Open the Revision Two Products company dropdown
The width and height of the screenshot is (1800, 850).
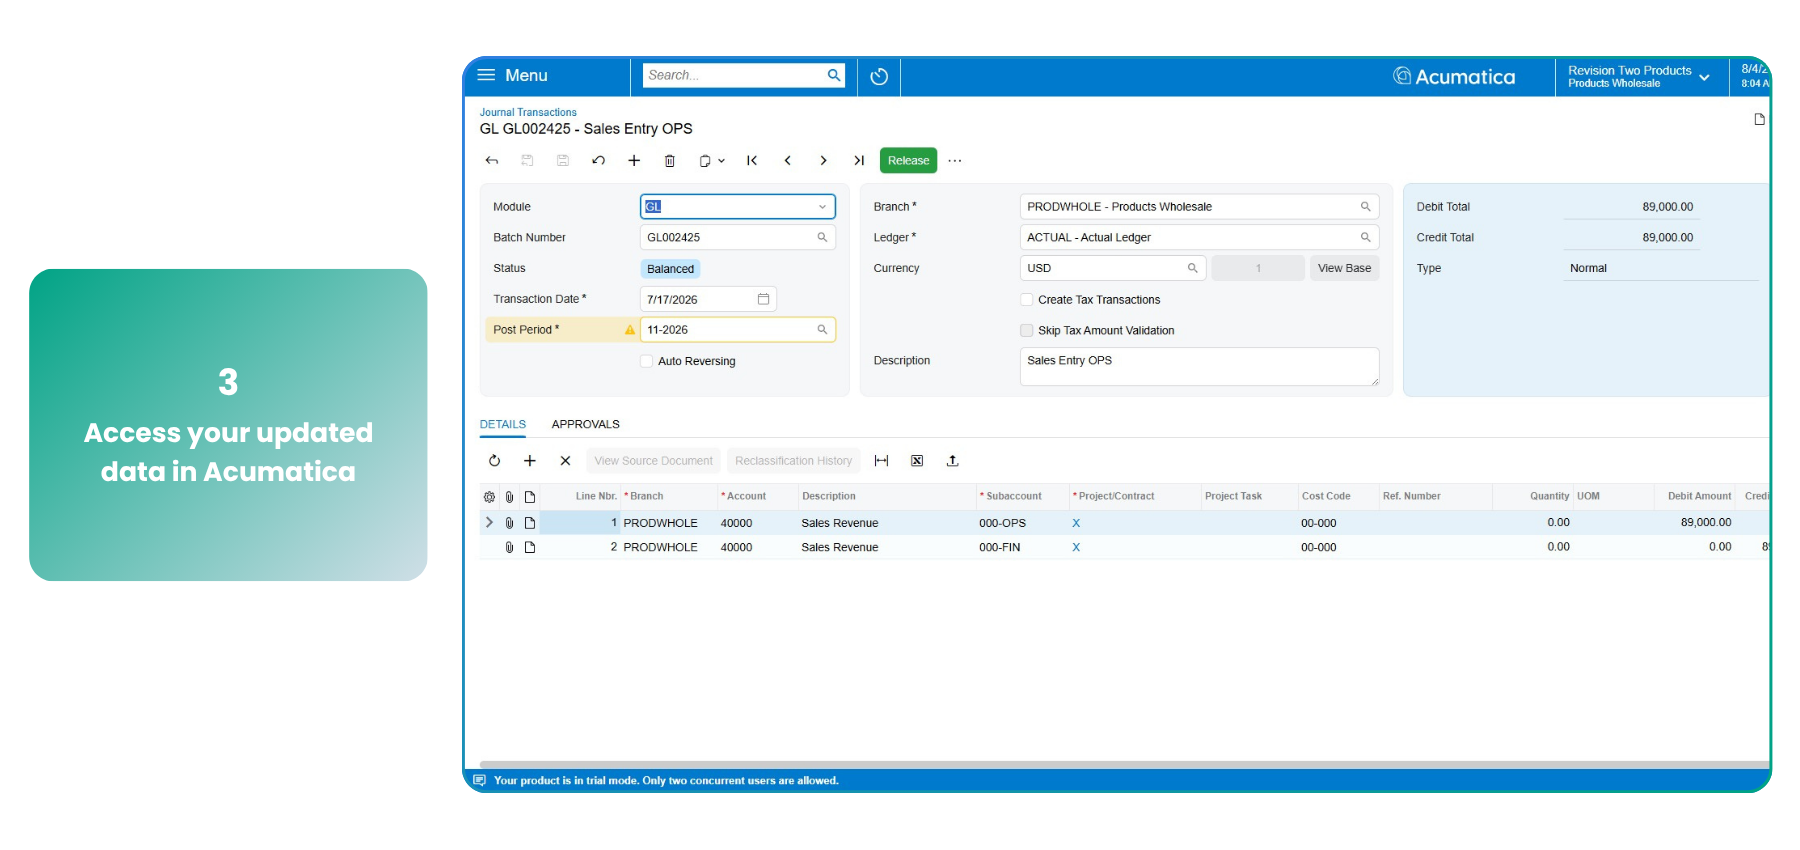(1639, 76)
